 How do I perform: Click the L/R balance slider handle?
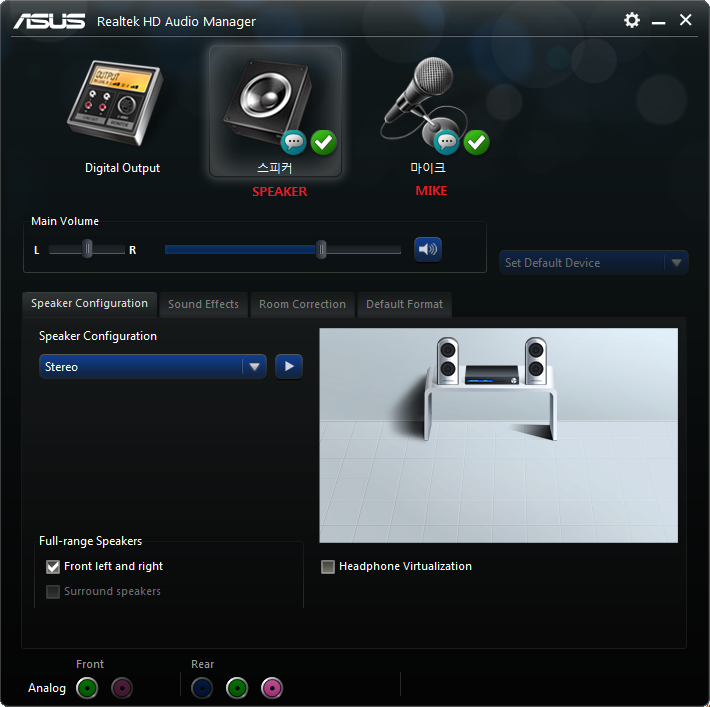(87, 249)
